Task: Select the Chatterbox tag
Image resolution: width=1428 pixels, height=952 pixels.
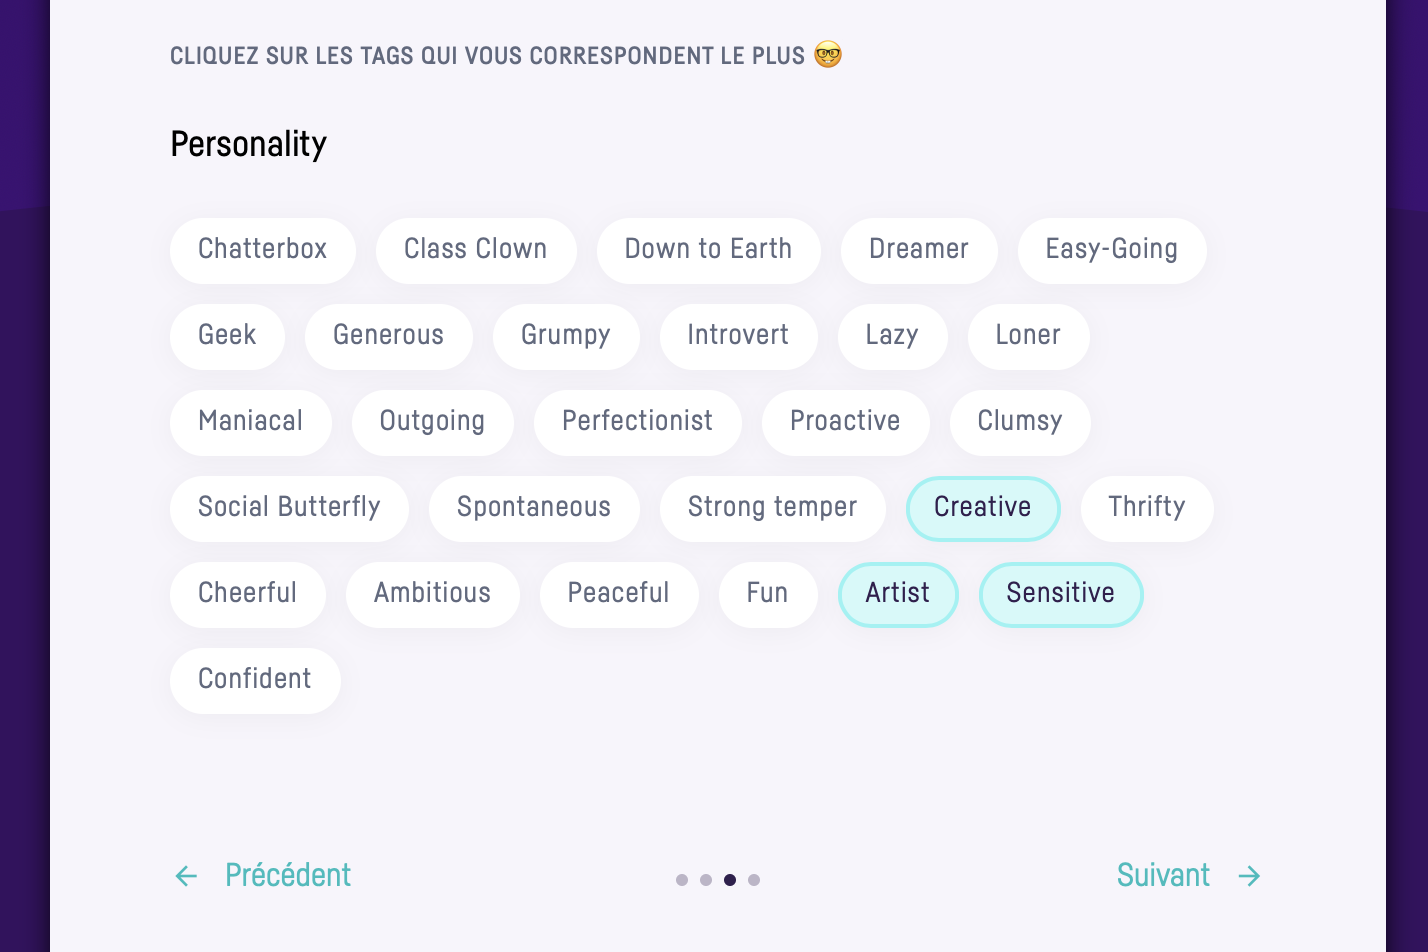Action: 262,250
